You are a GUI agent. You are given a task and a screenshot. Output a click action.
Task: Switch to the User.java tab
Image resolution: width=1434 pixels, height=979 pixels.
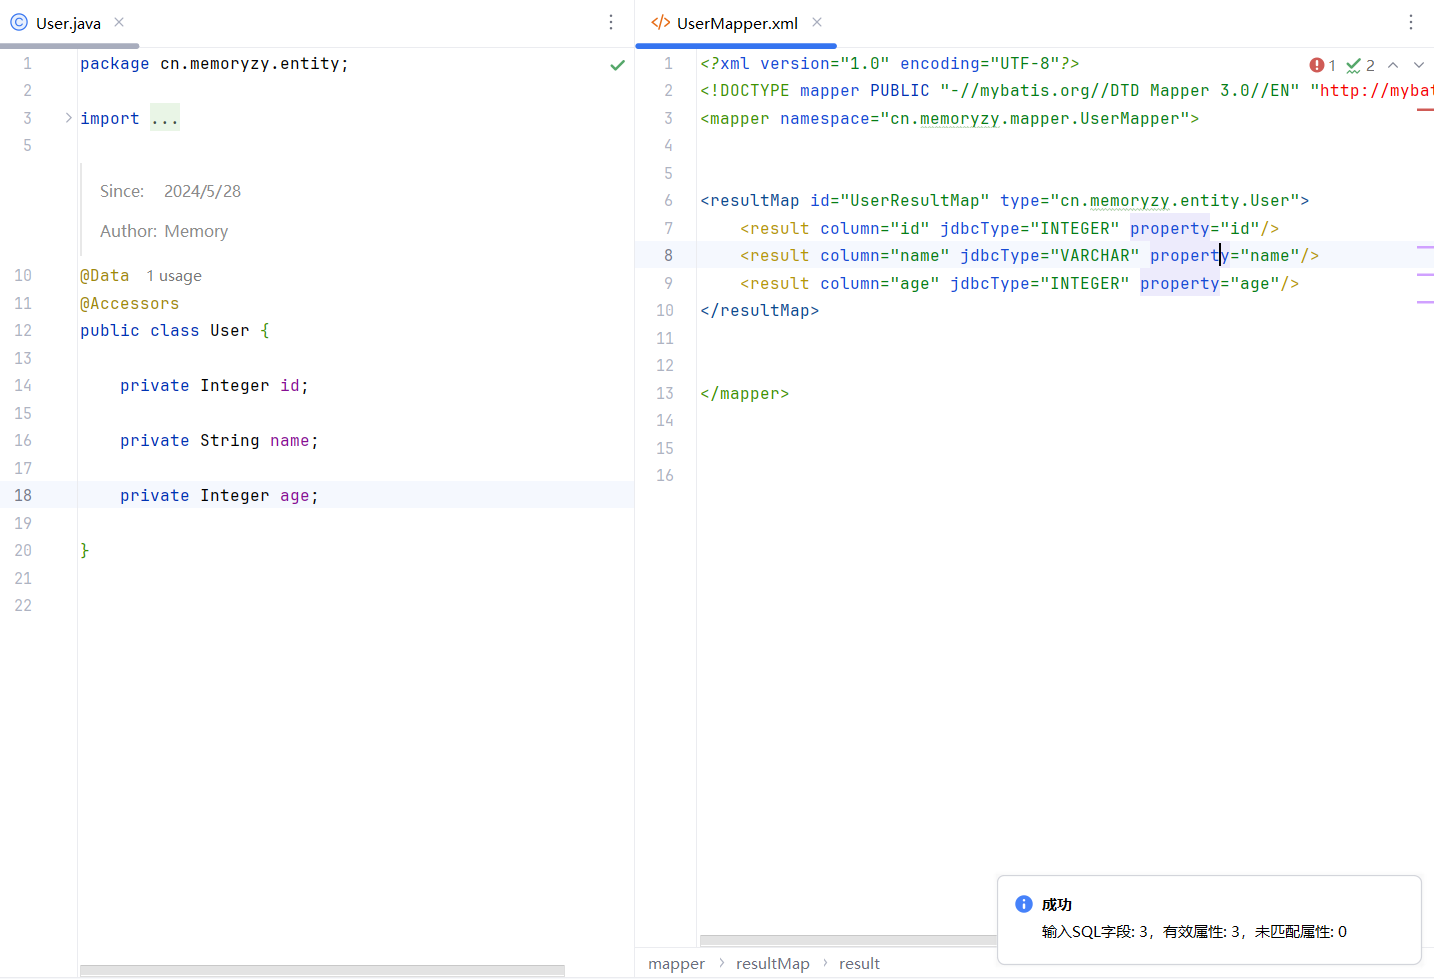(x=68, y=23)
